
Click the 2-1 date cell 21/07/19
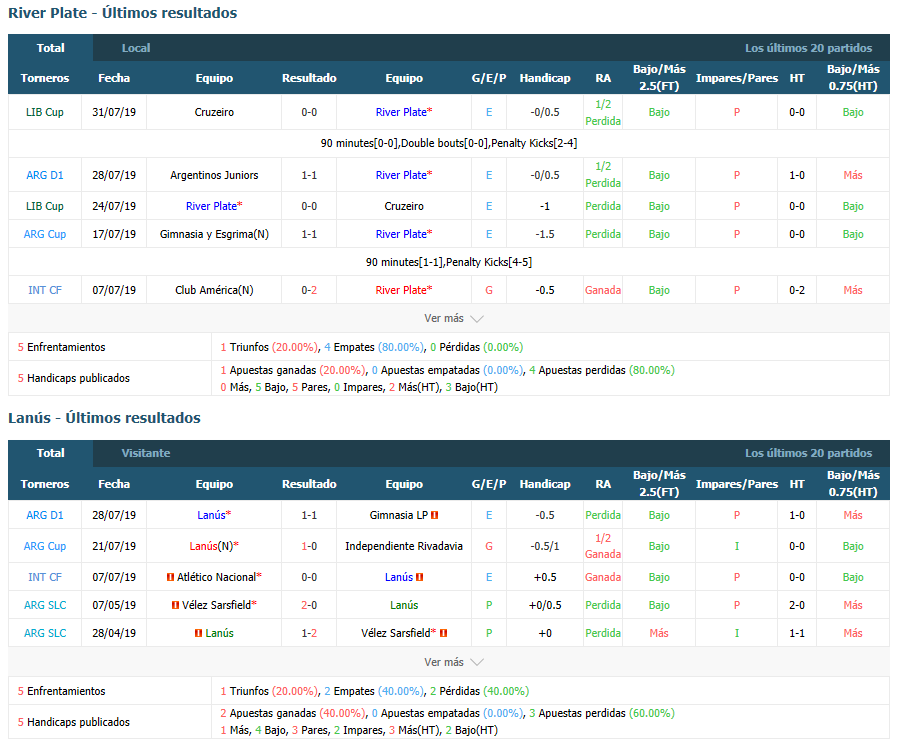click(x=114, y=546)
